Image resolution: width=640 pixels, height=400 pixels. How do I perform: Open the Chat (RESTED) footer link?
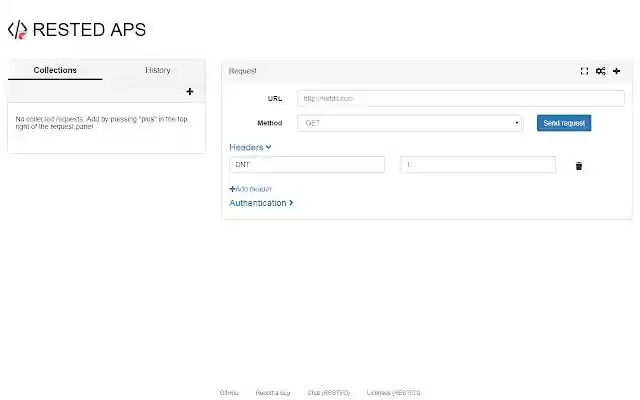click(329, 393)
